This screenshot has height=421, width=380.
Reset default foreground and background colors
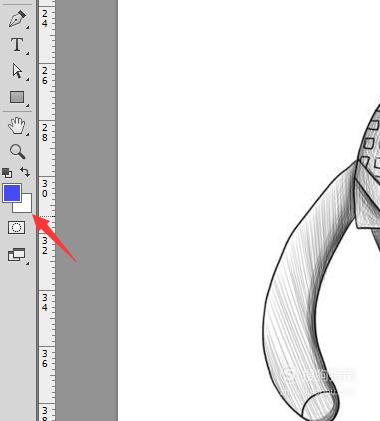click(x=7, y=173)
